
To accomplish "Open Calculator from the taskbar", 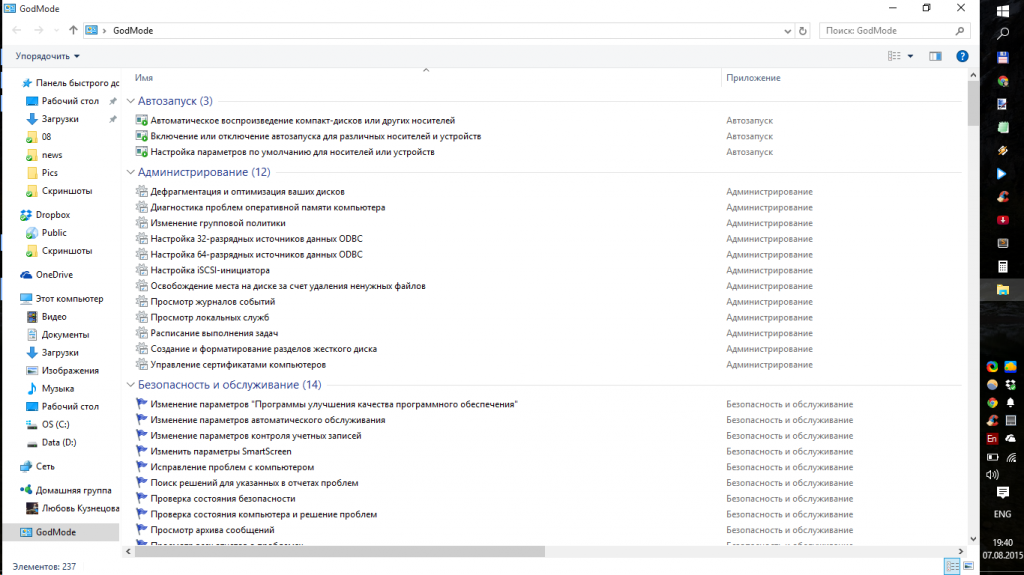I will (1002, 267).
